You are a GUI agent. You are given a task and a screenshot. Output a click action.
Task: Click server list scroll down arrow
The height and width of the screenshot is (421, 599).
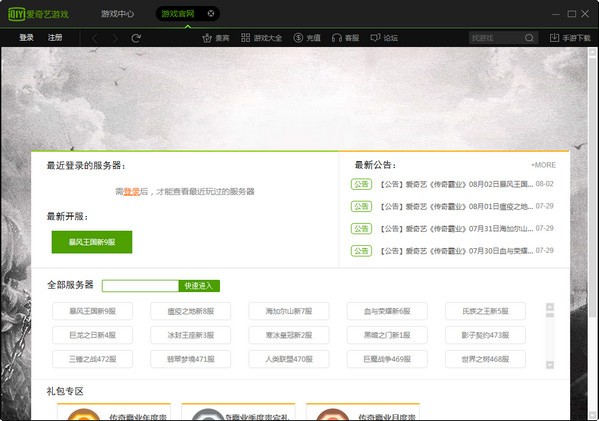[x=550, y=365]
